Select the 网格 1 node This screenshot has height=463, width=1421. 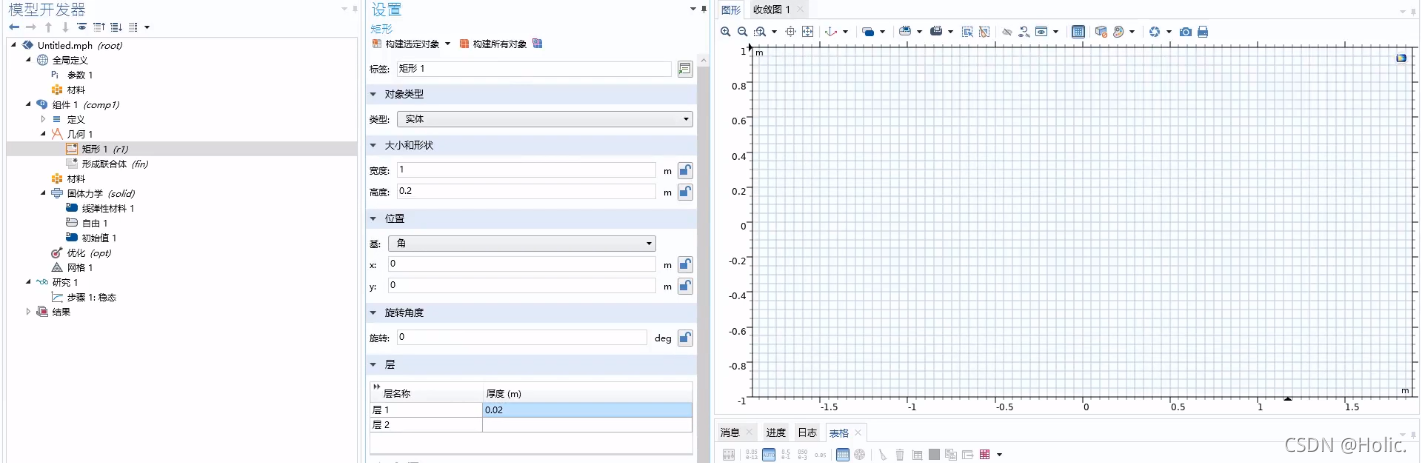click(x=72, y=267)
